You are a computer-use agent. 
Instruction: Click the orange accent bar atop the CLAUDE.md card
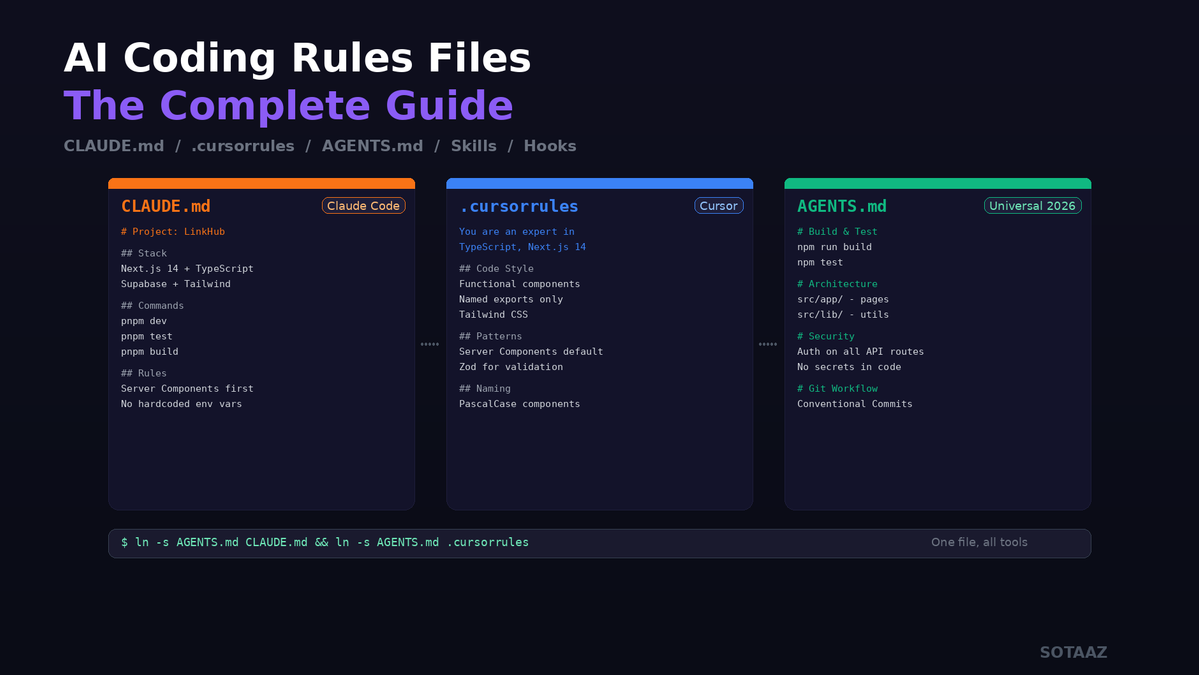point(261,182)
